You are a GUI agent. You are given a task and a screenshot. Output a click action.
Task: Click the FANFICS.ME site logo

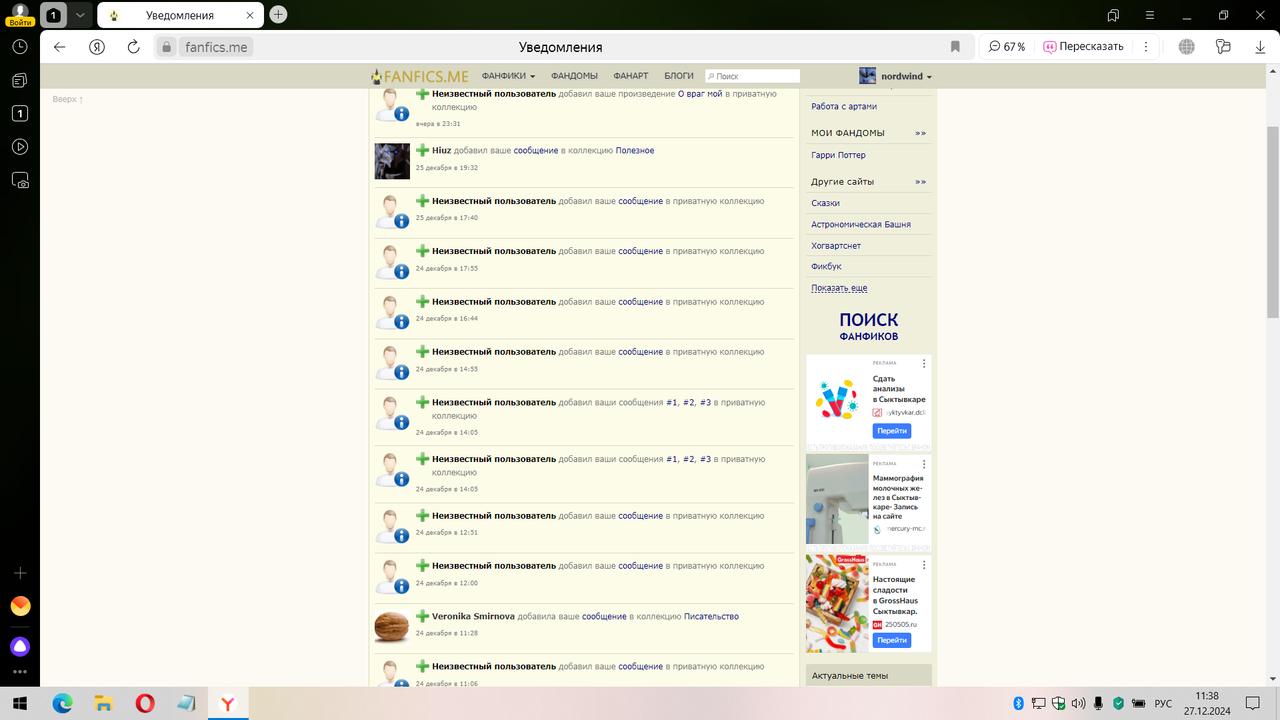point(419,76)
